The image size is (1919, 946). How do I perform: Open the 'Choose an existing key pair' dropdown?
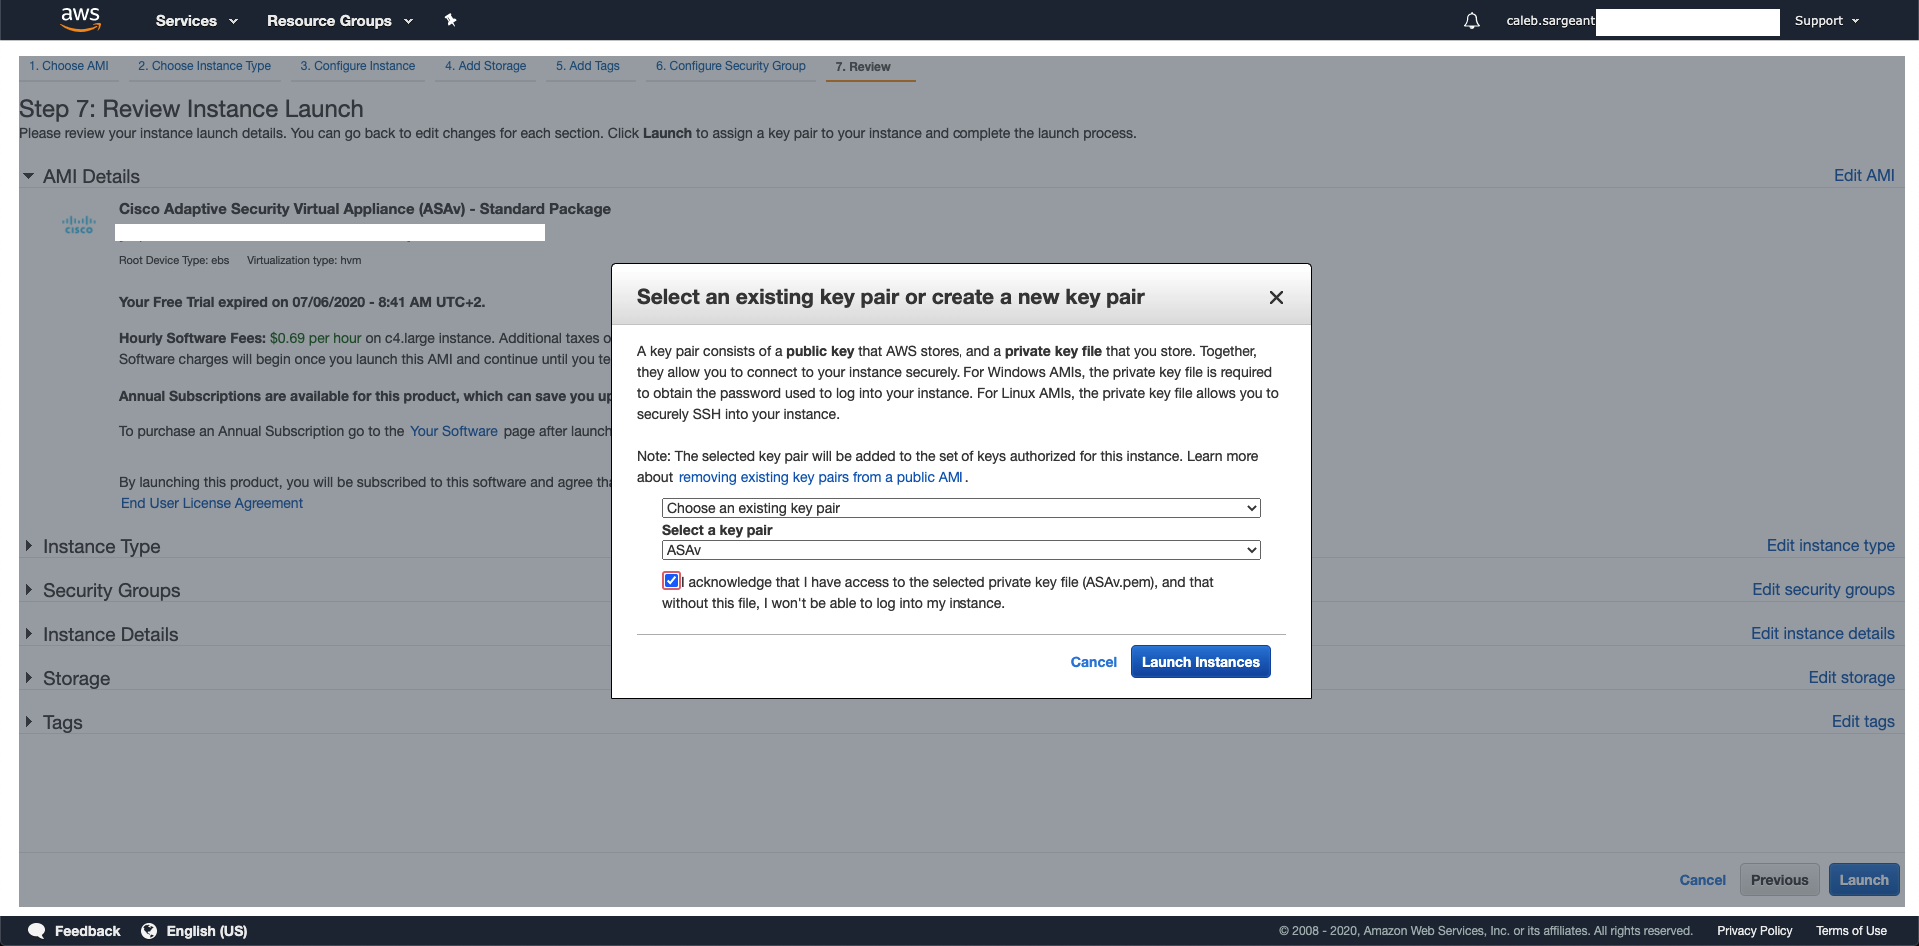click(961, 508)
